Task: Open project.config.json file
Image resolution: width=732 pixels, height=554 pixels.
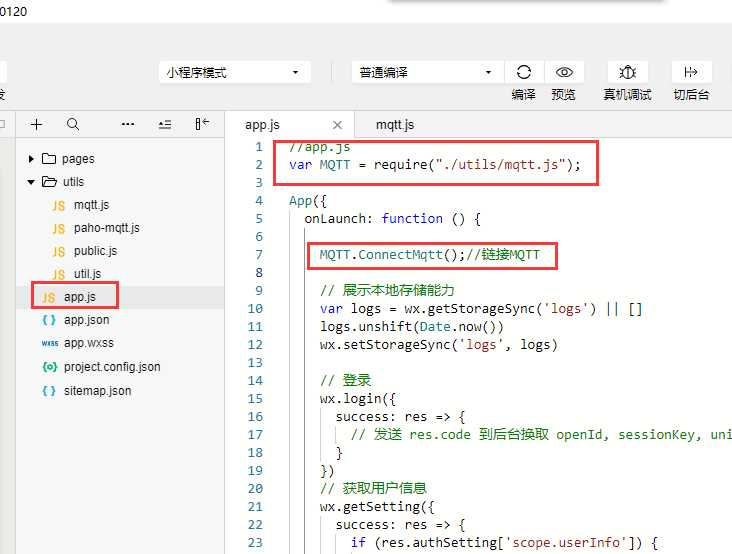Action: pos(112,367)
